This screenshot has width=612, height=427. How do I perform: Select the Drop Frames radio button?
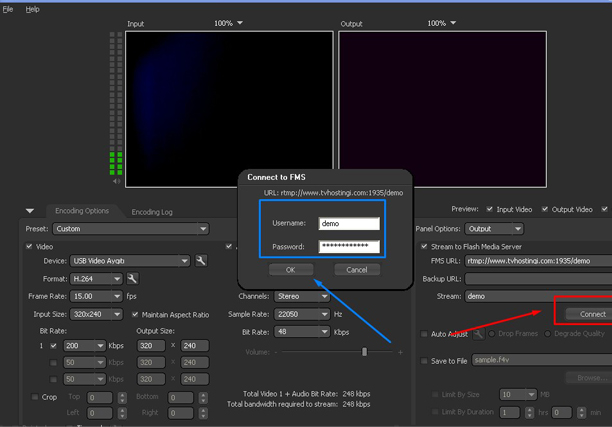(x=492, y=334)
